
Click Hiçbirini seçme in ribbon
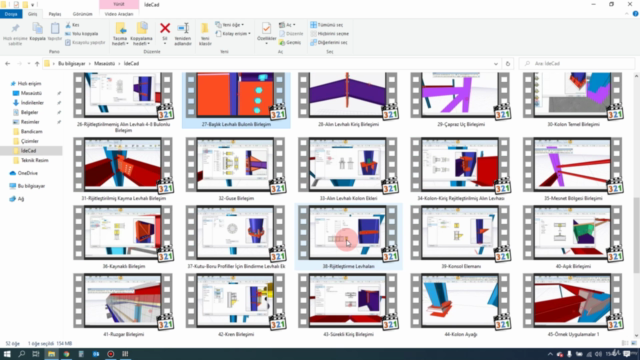pos(329,33)
